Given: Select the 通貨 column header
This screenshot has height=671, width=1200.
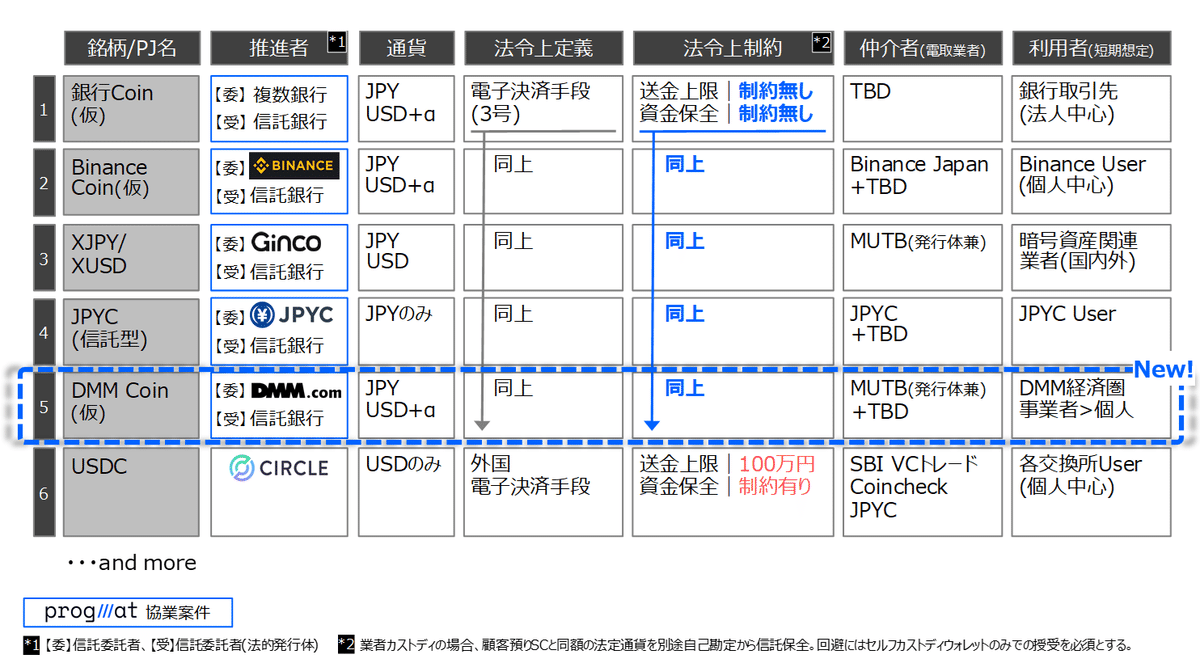Looking at the screenshot, I should 406,48.
